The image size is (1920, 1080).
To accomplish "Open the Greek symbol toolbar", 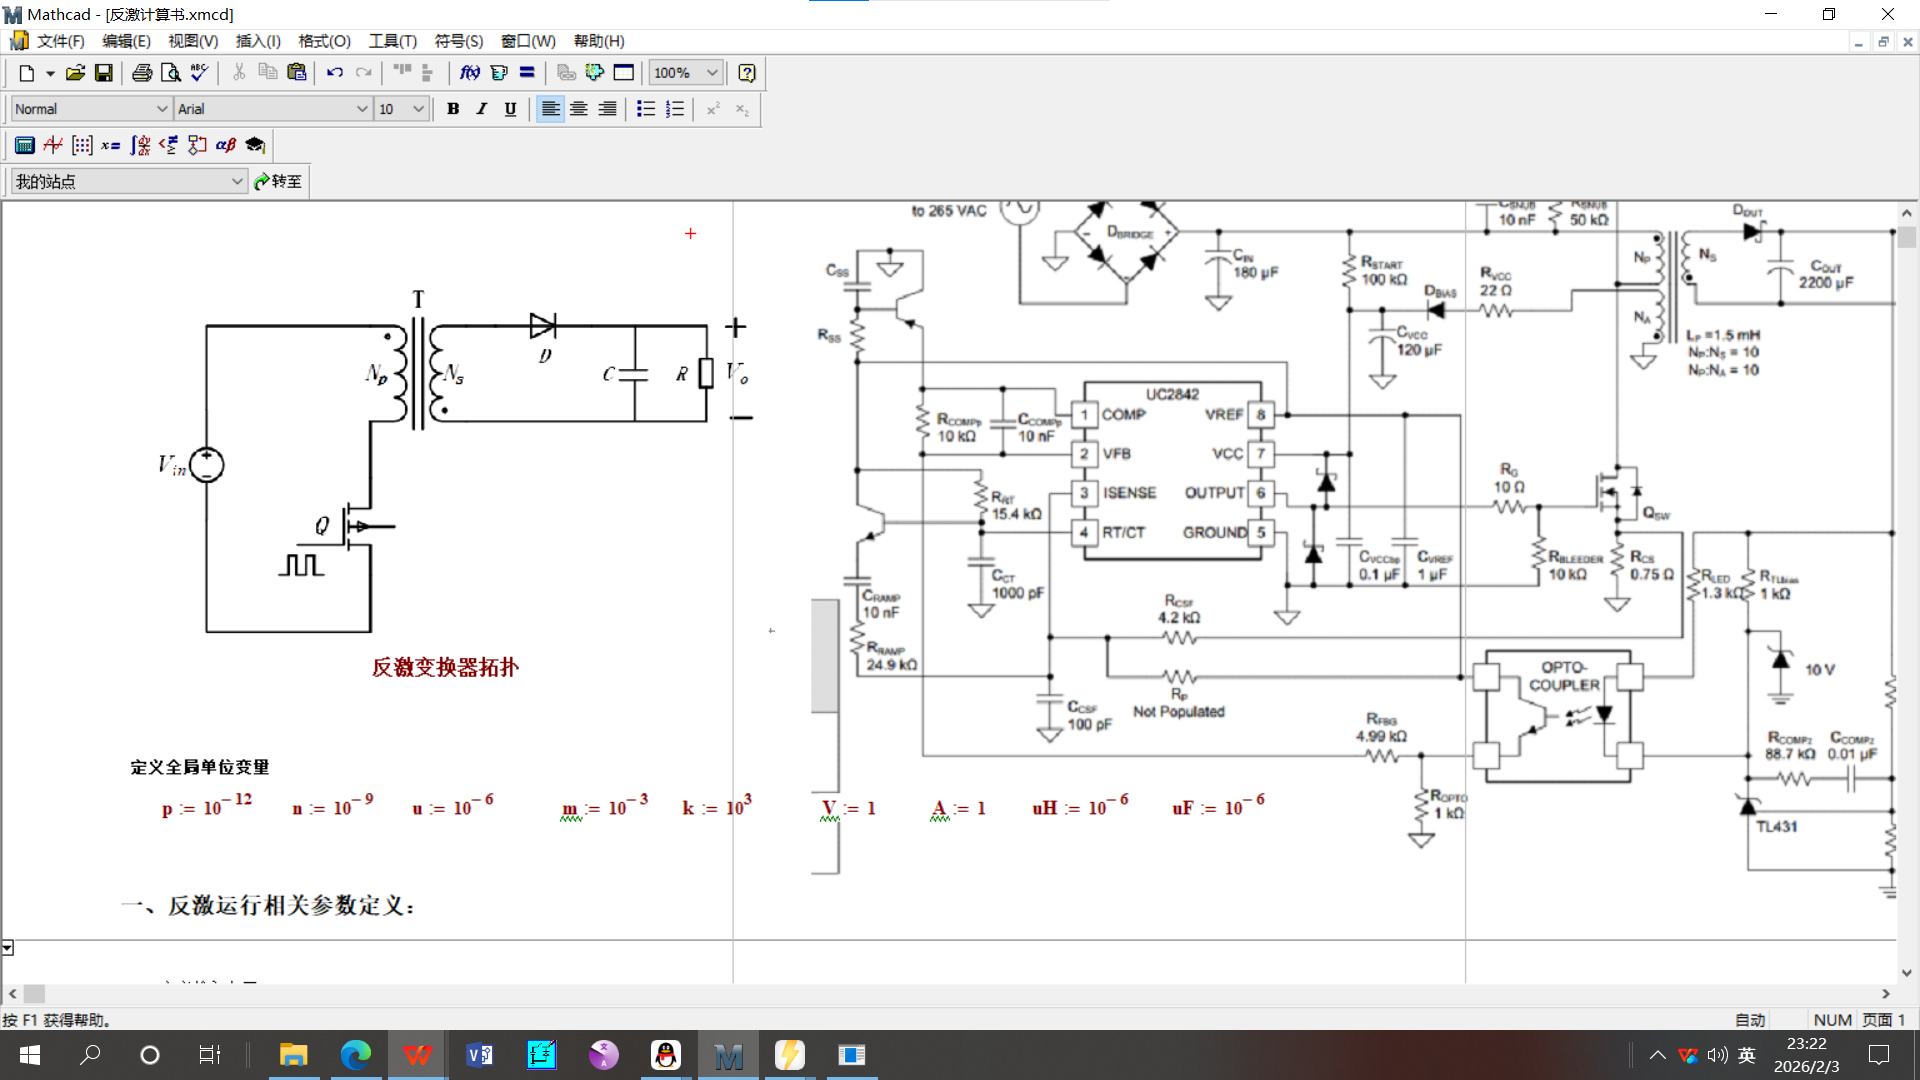I will (226, 145).
